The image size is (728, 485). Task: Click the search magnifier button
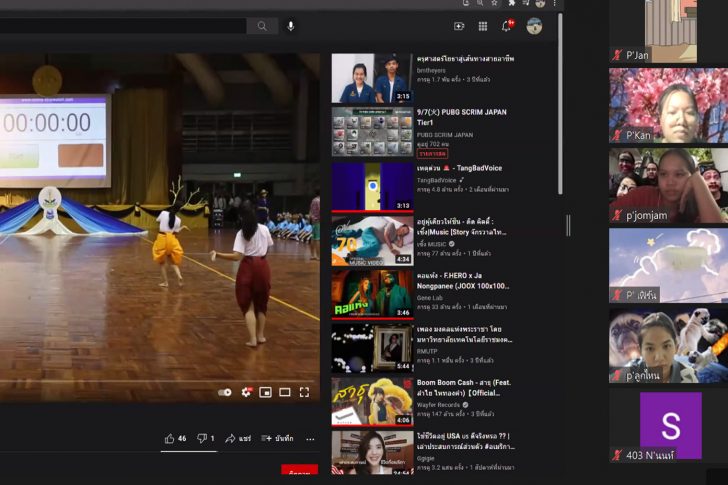pyautogui.click(x=262, y=26)
